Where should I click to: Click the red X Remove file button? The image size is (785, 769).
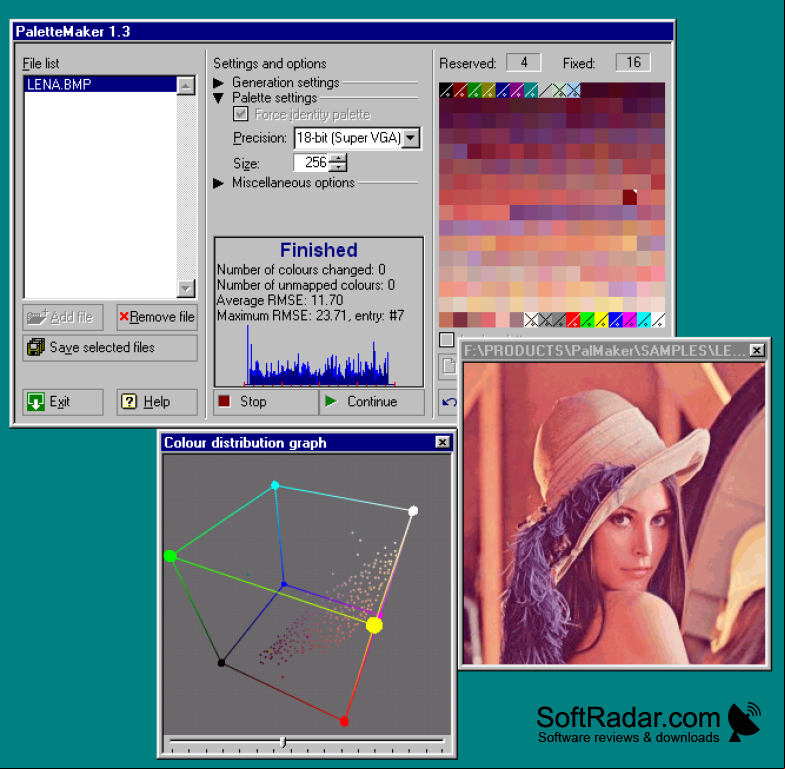[x=157, y=317]
